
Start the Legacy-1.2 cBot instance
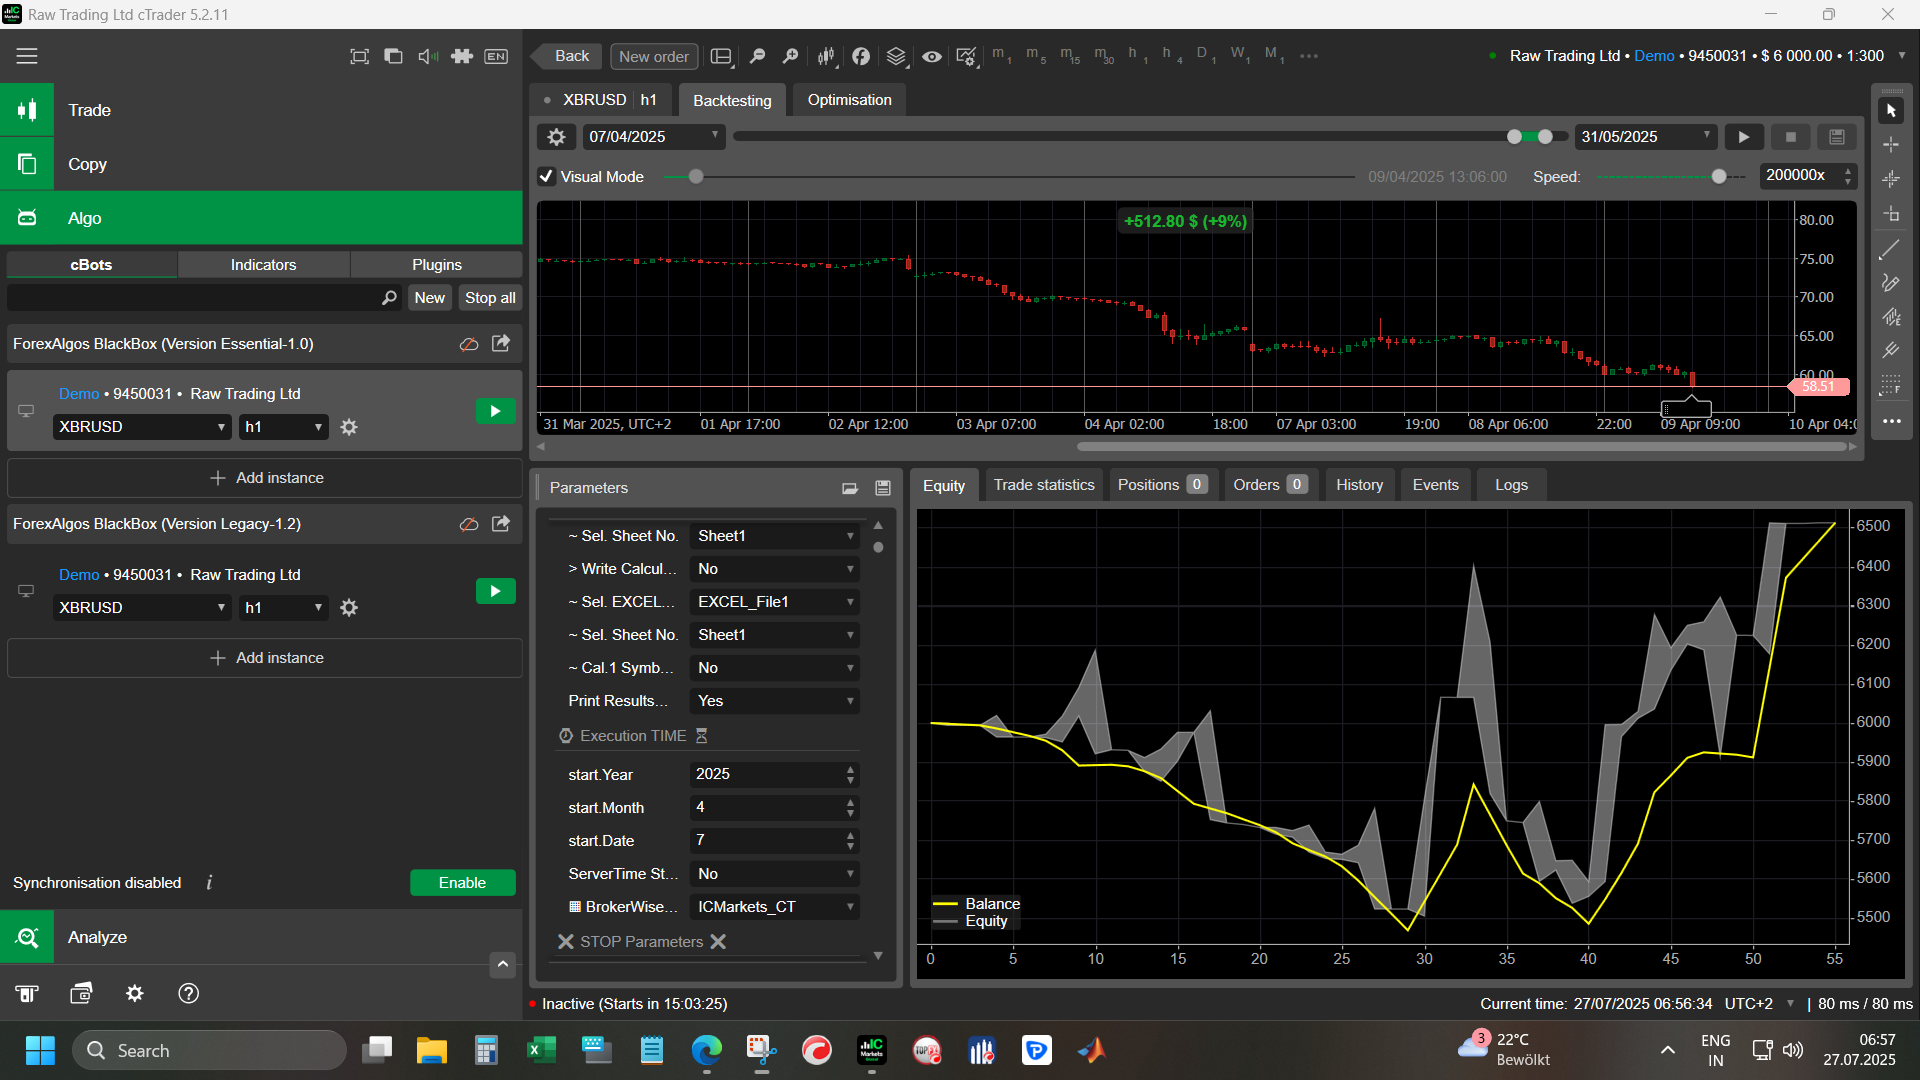pos(495,591)
